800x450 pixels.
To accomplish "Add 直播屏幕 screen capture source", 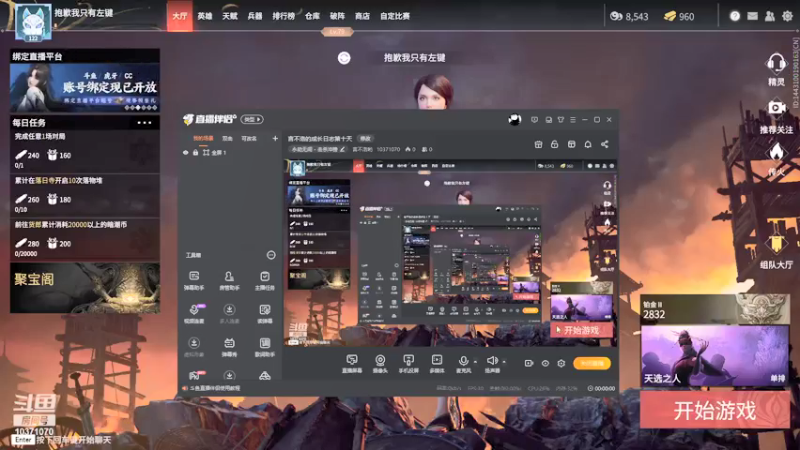I will click(x=352, y=364).
